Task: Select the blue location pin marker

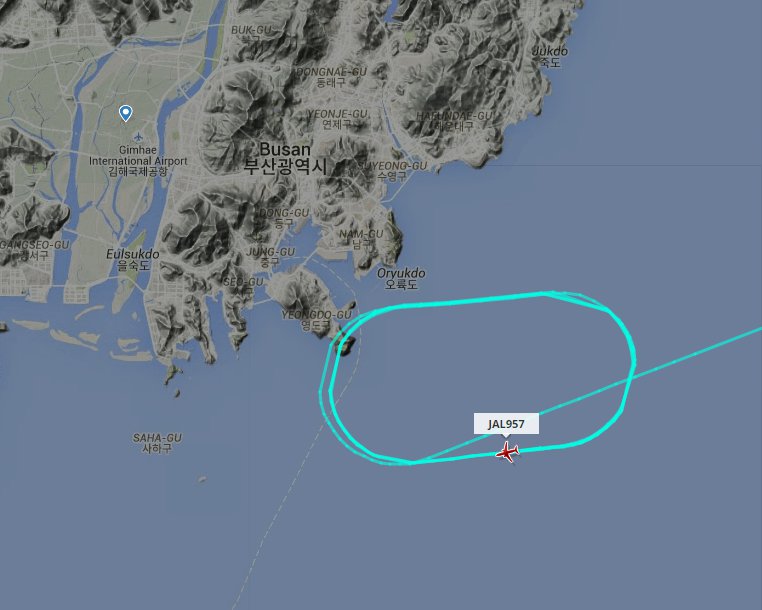Action: tap(125, 113)
